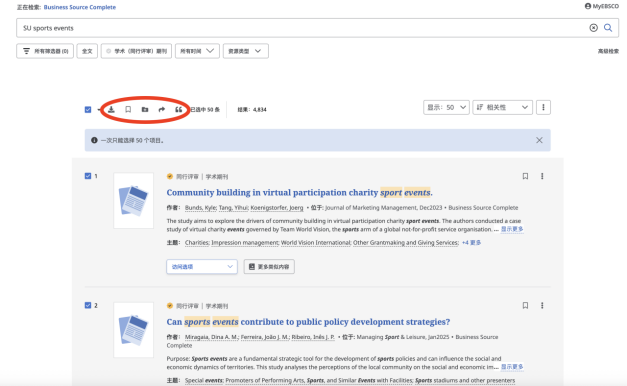Click the share arrow icon in toolbar
Viewport: 627px width, 386px height.
point(162,109)
